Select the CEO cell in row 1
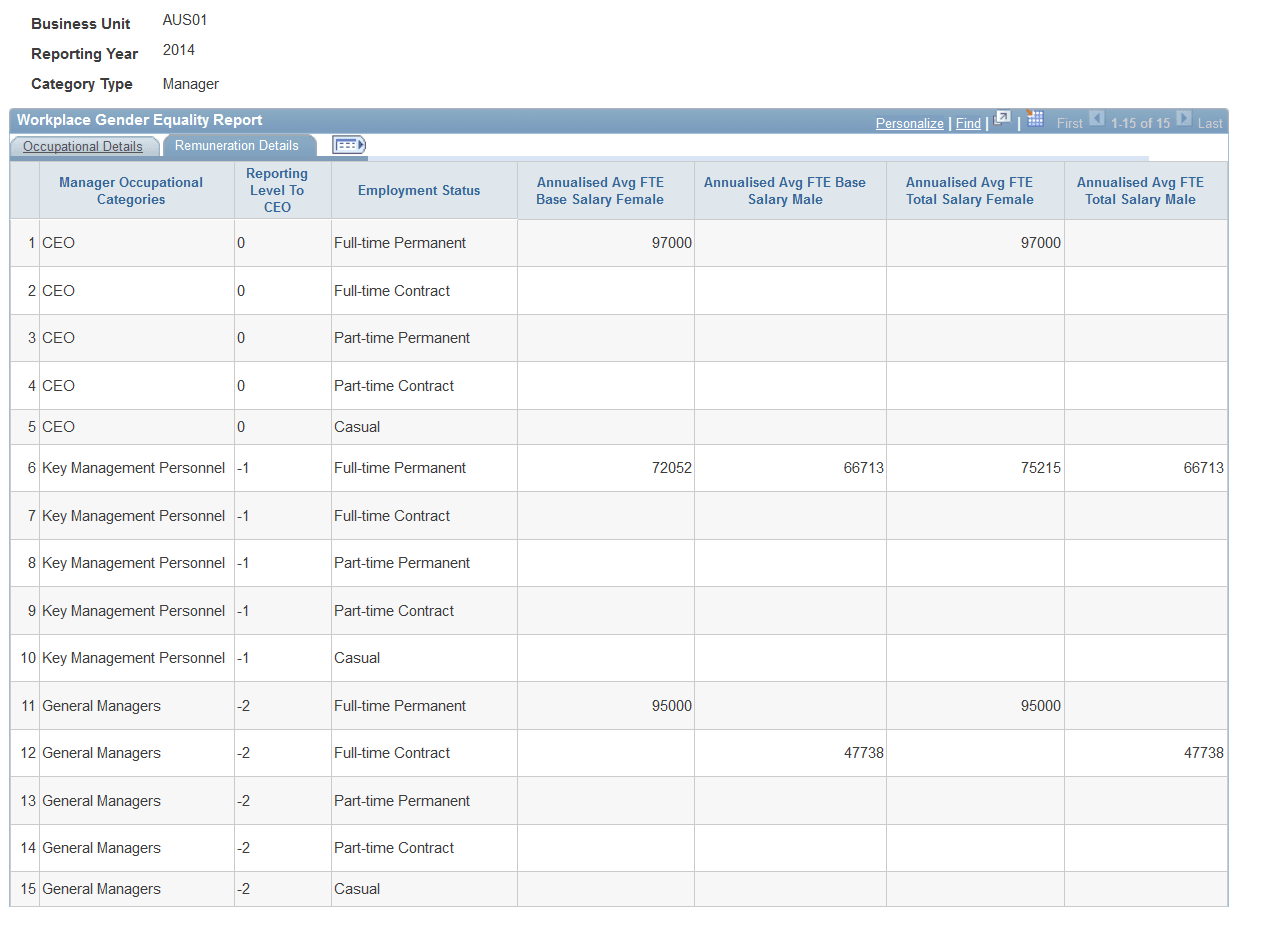 (58, 242)
